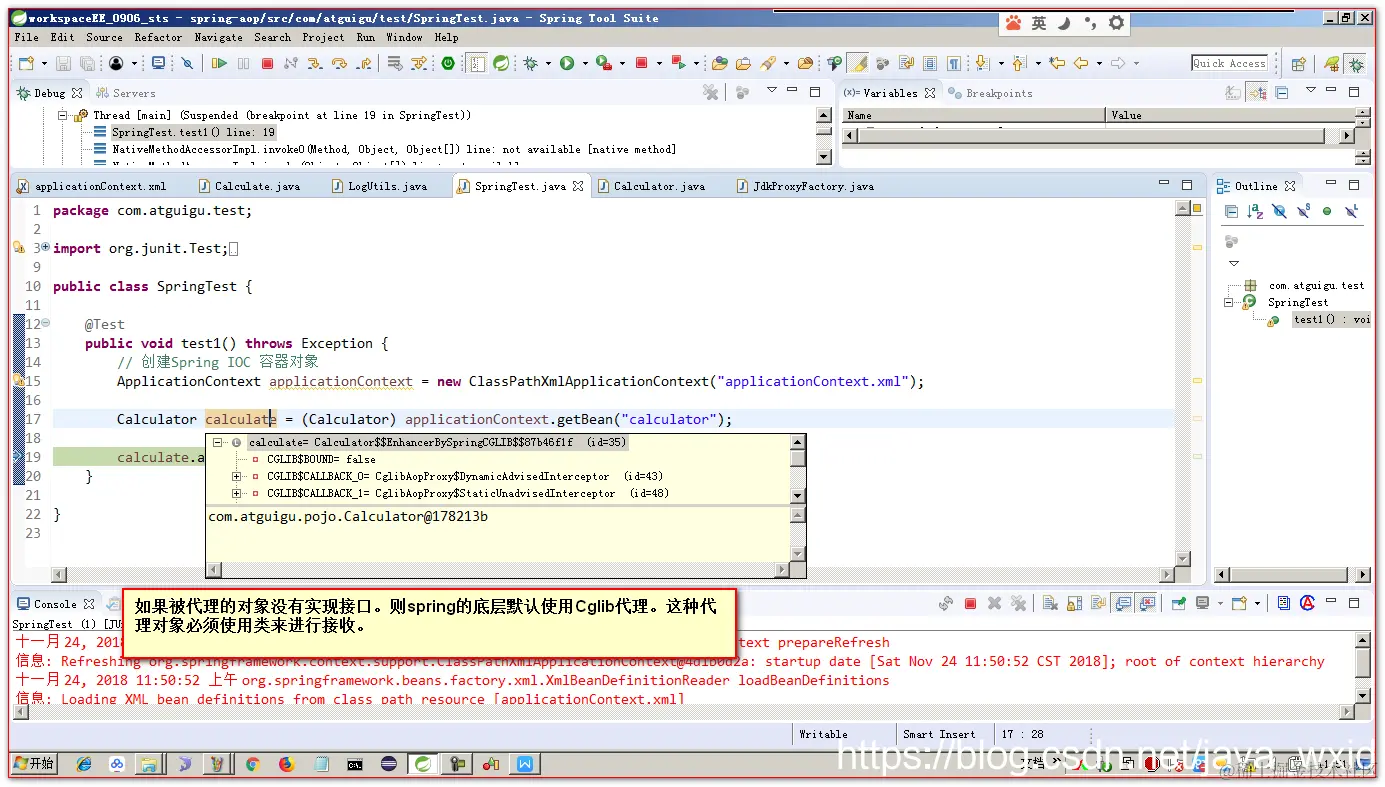Toggle Sort alphabetically in the Outline view
Viewport: 1385px width, 787px height.
coord(1255,211)
